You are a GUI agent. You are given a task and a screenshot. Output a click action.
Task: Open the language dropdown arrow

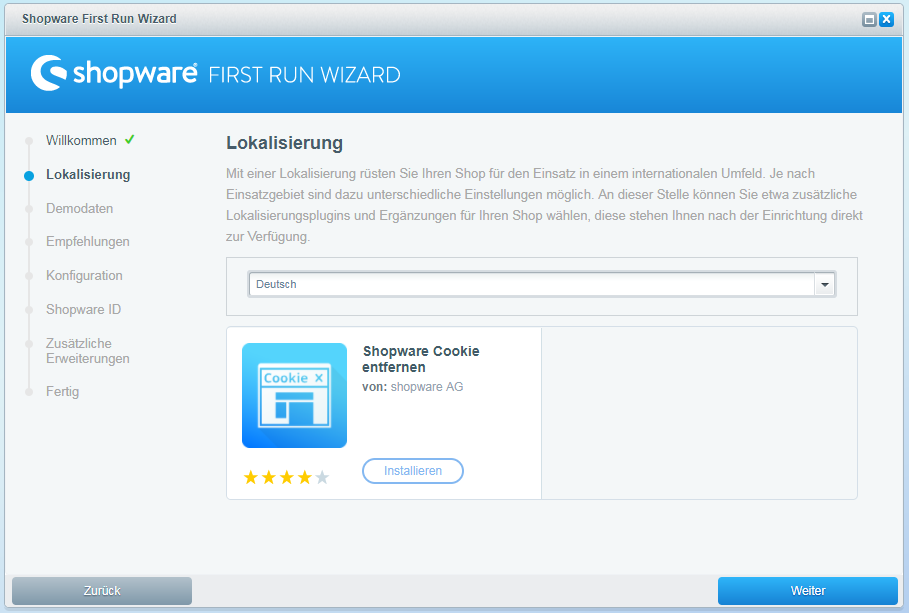pyautogui.click(x=824, y=284)
